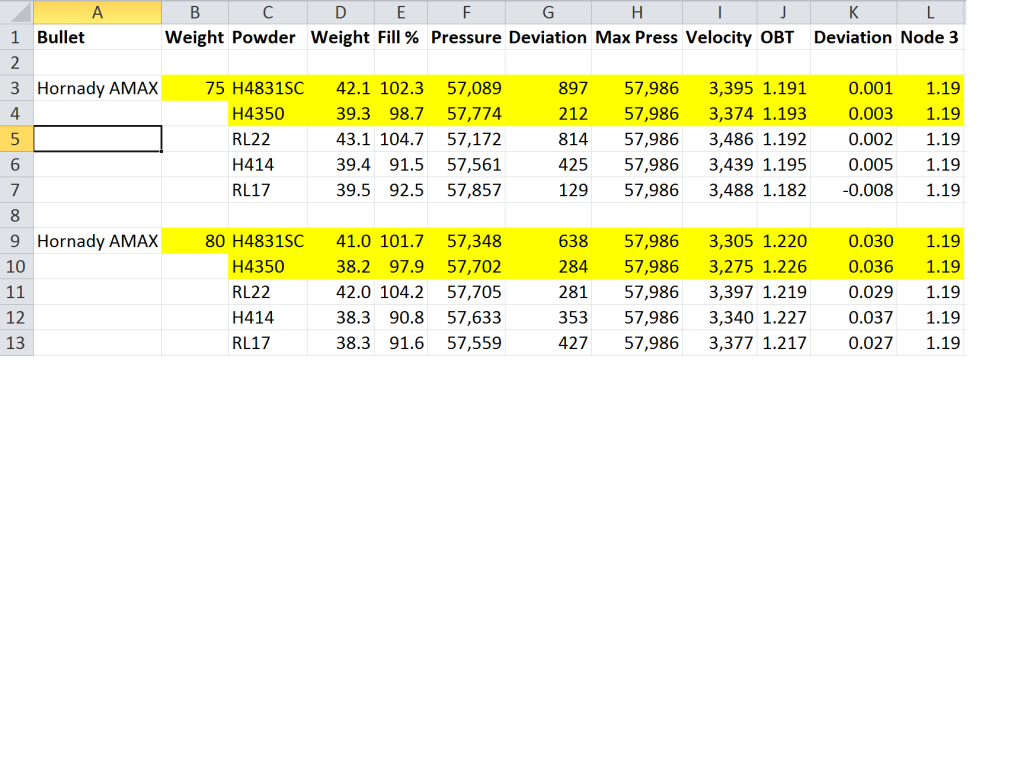Click the deviation cell "0.036"
Image resolution: width=1024 pixels, height=768 pixels.
[x=854, y=266]
